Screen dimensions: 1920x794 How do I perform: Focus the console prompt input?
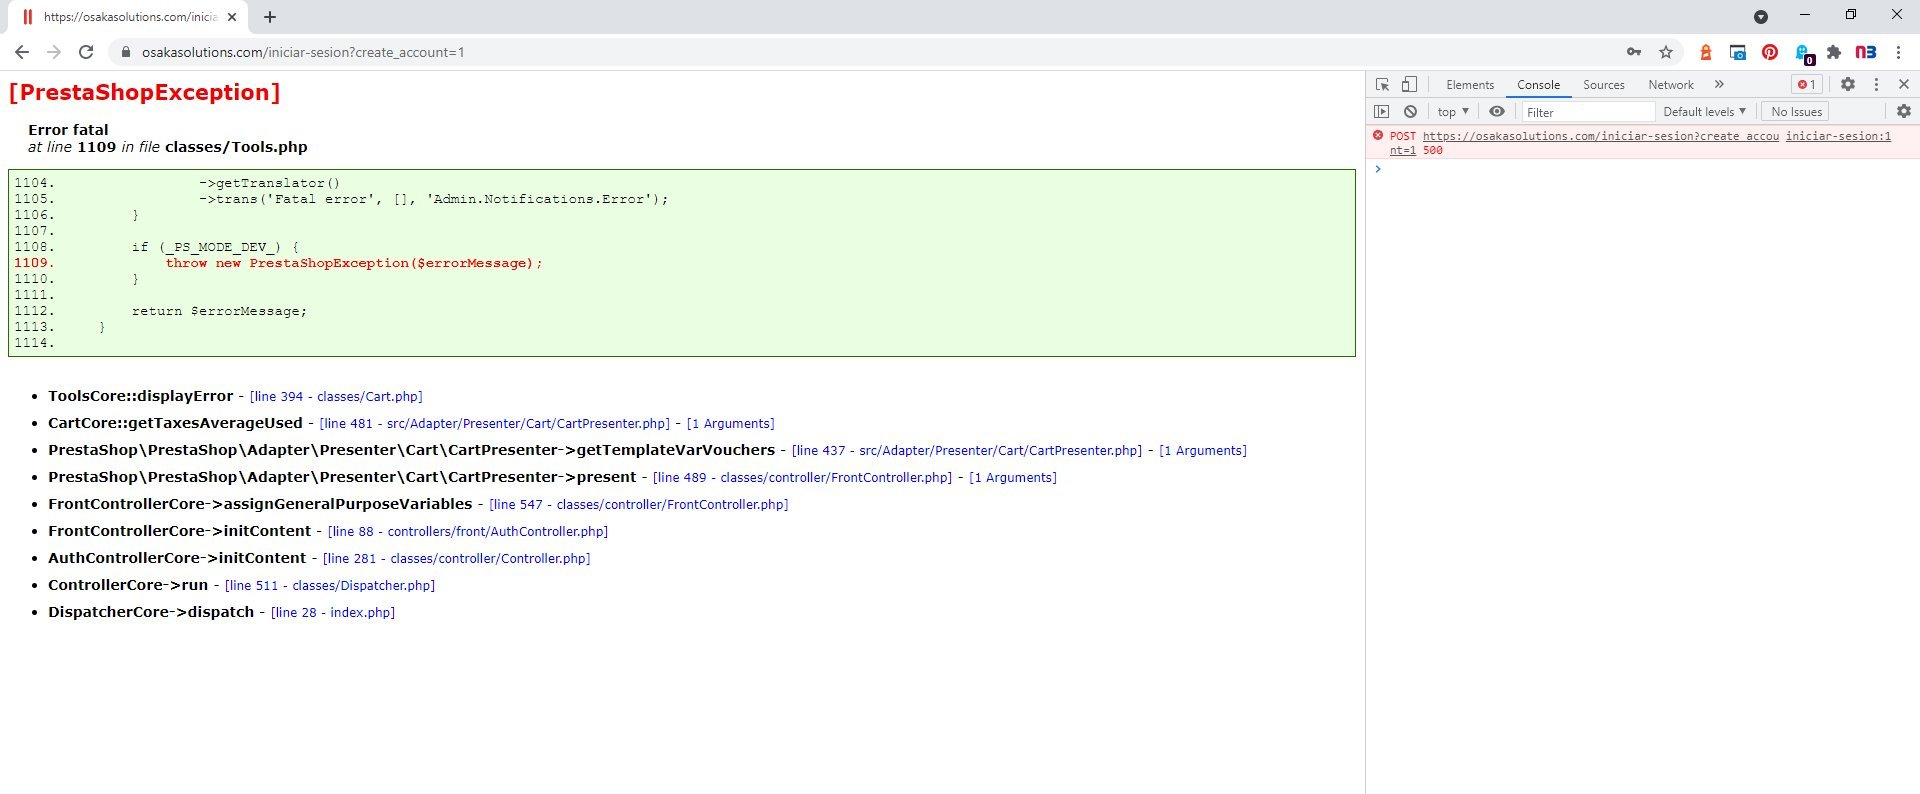[1650, 169]
